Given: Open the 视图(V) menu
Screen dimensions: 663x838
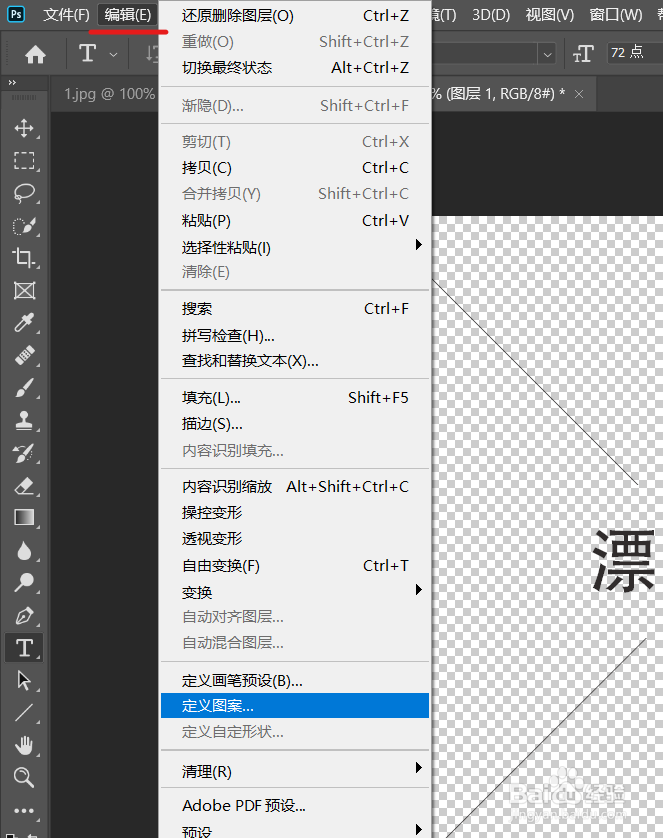Looking at the screenshot, I should (x=550, y=14).
